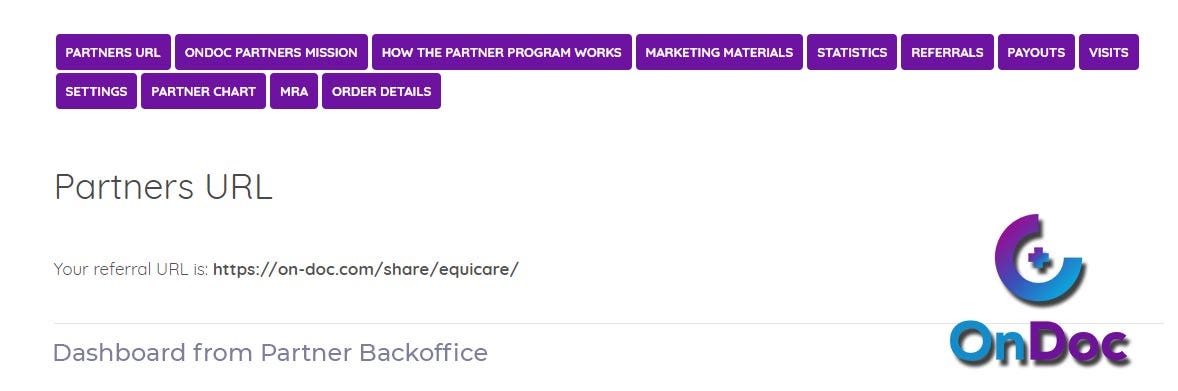1178x391 pixels.
Task: Click the Dashboard from Partner Backoffice heading
Action: [270, 353]
